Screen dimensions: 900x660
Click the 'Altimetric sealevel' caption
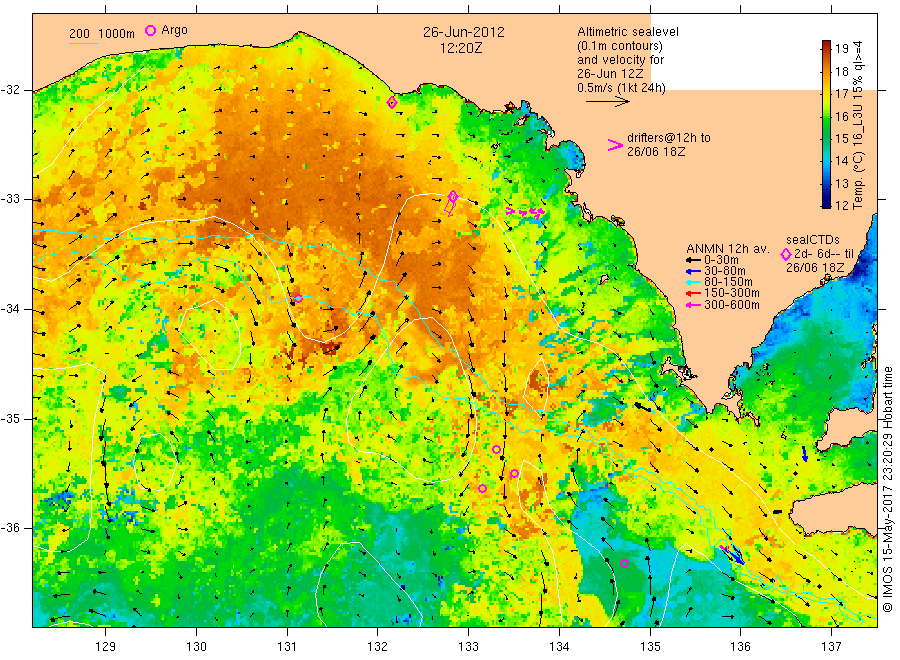click(628, 32)
